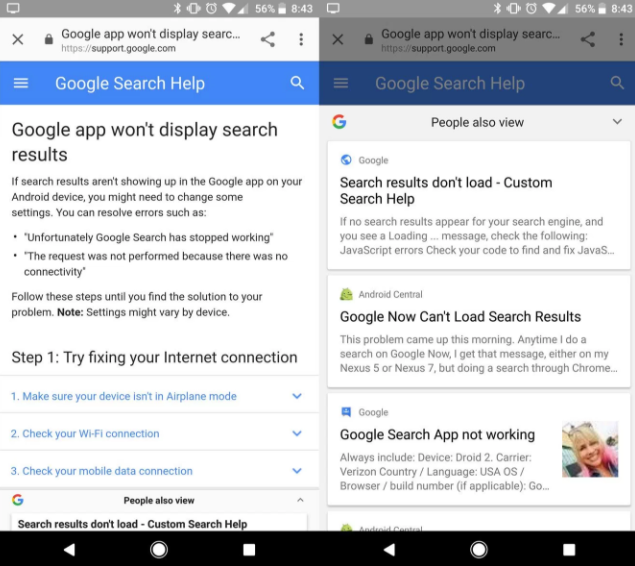The height and width of the screenshot is (566, 635).
Task: Tap the Android home button on left screen
Action: click(x=159, y=549)
